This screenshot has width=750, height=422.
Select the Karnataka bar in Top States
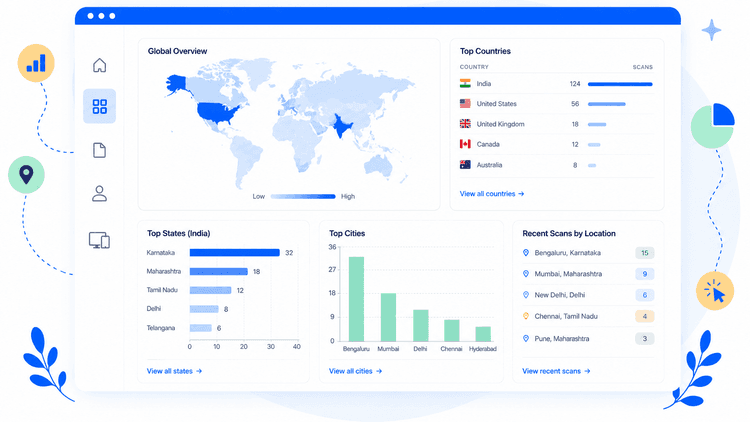tap(234, 253)
